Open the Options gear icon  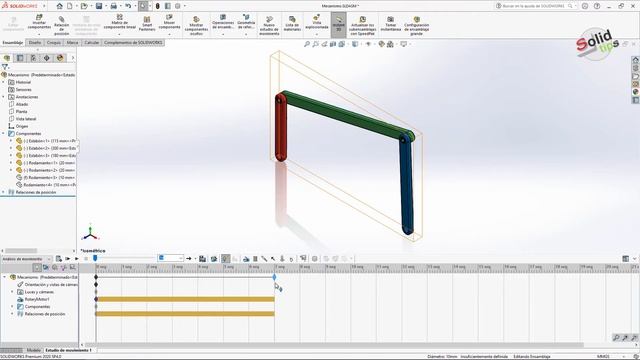coord(178,6)
